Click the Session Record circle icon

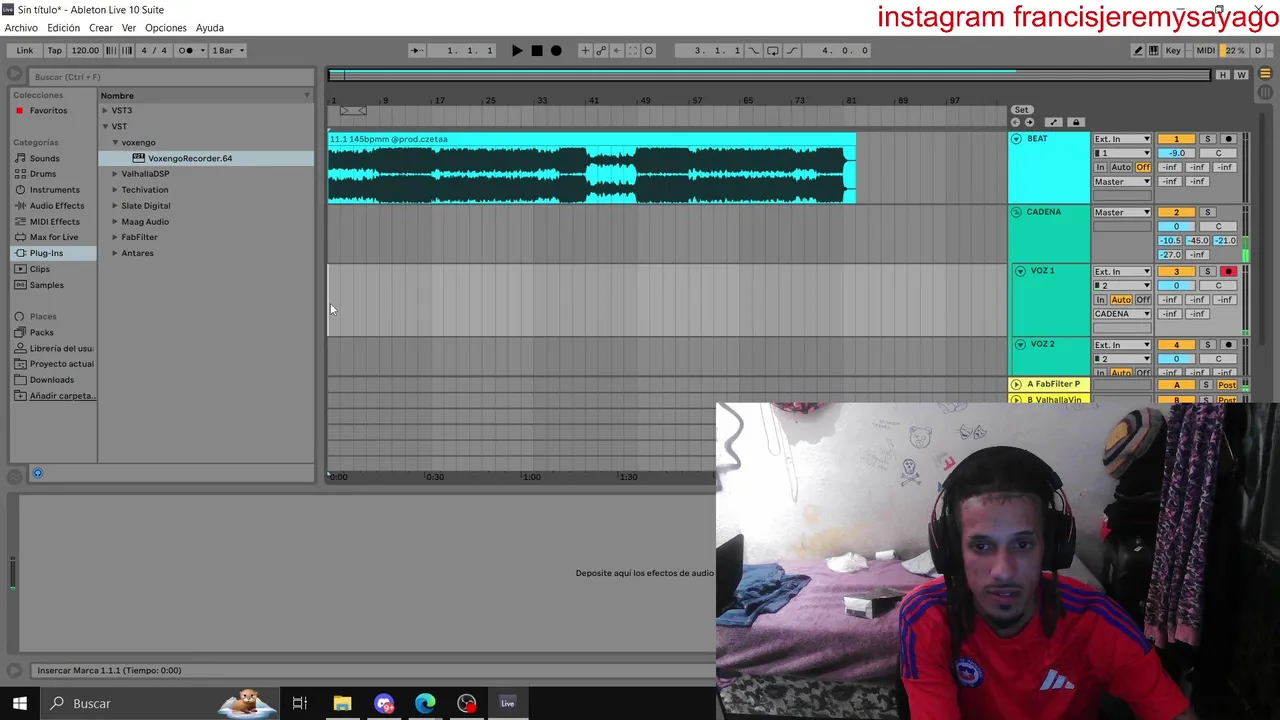pos(649,50)
